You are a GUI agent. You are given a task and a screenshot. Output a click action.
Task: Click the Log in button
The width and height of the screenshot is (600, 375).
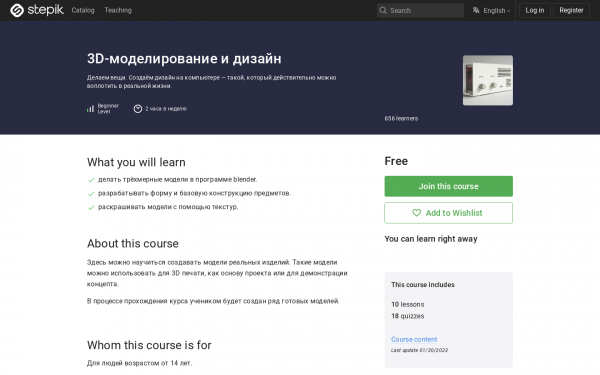click(x=535, y=10)
